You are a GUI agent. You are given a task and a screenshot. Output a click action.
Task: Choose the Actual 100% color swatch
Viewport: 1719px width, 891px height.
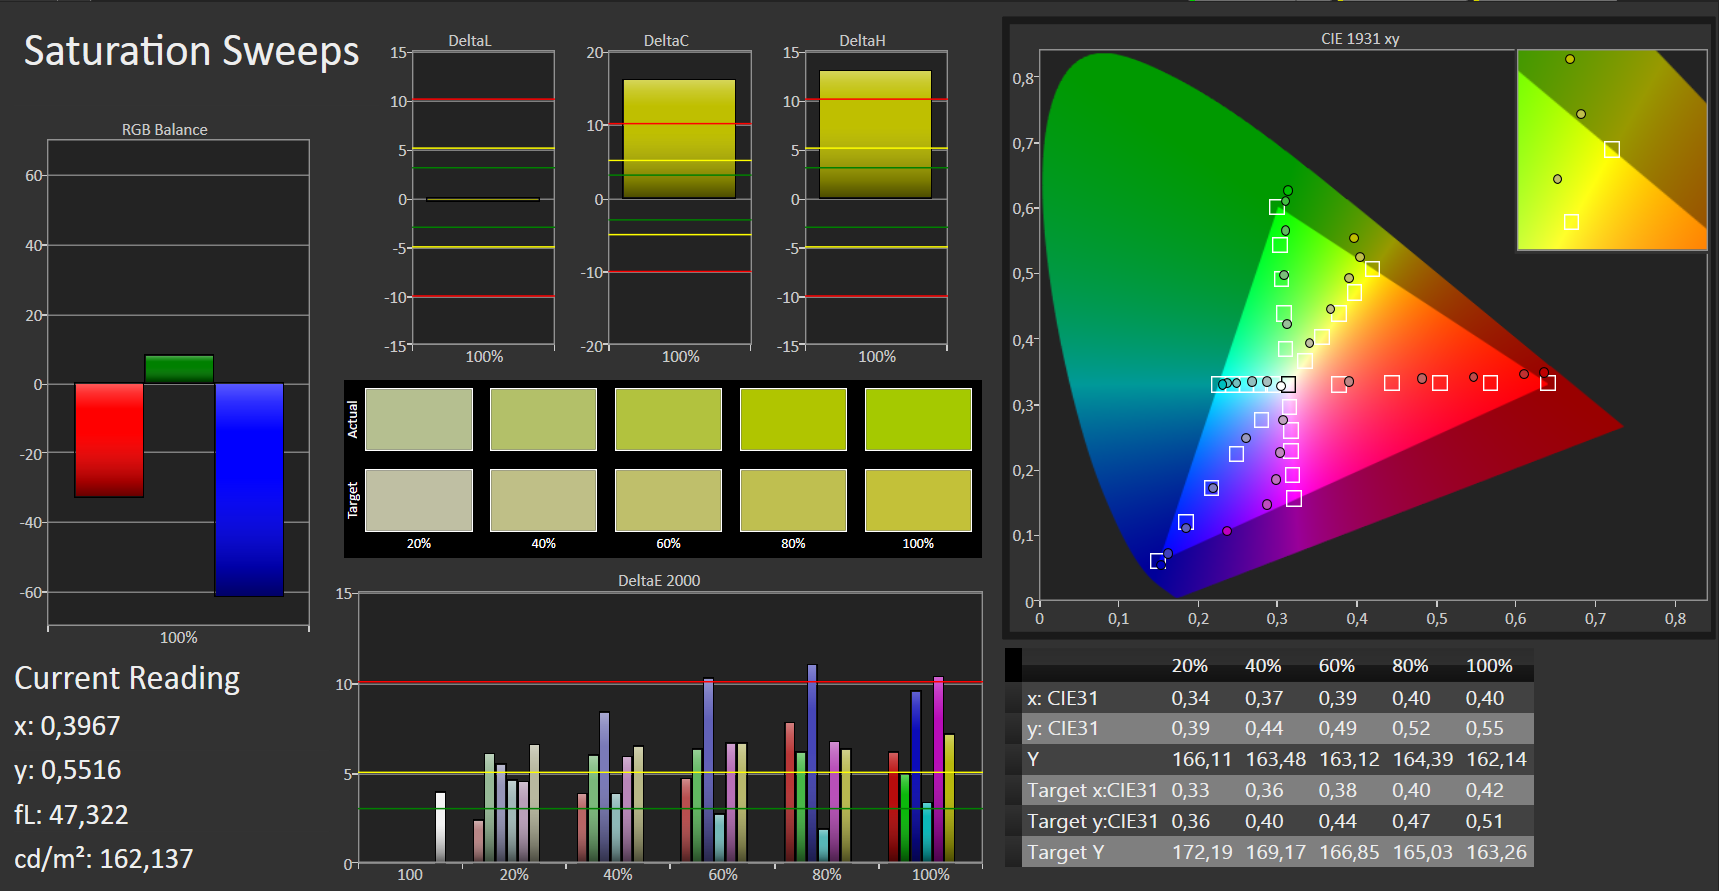pos(918,419)
